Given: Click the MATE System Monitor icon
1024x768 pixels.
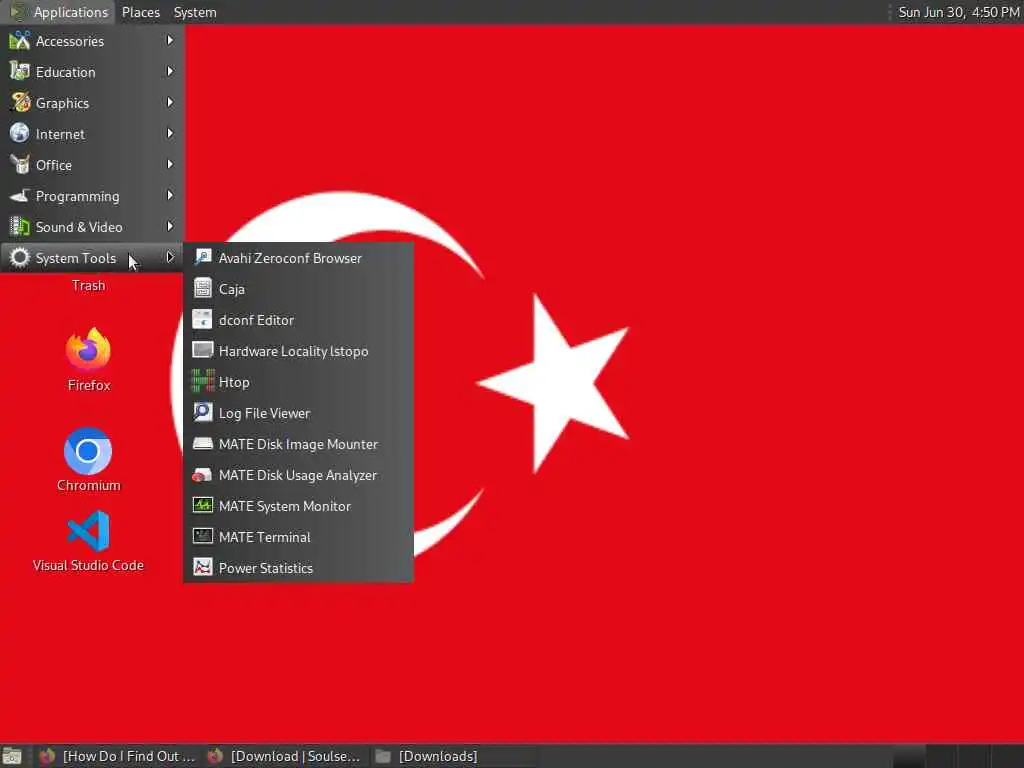Looking at the screenshot, I should point(202,505).
